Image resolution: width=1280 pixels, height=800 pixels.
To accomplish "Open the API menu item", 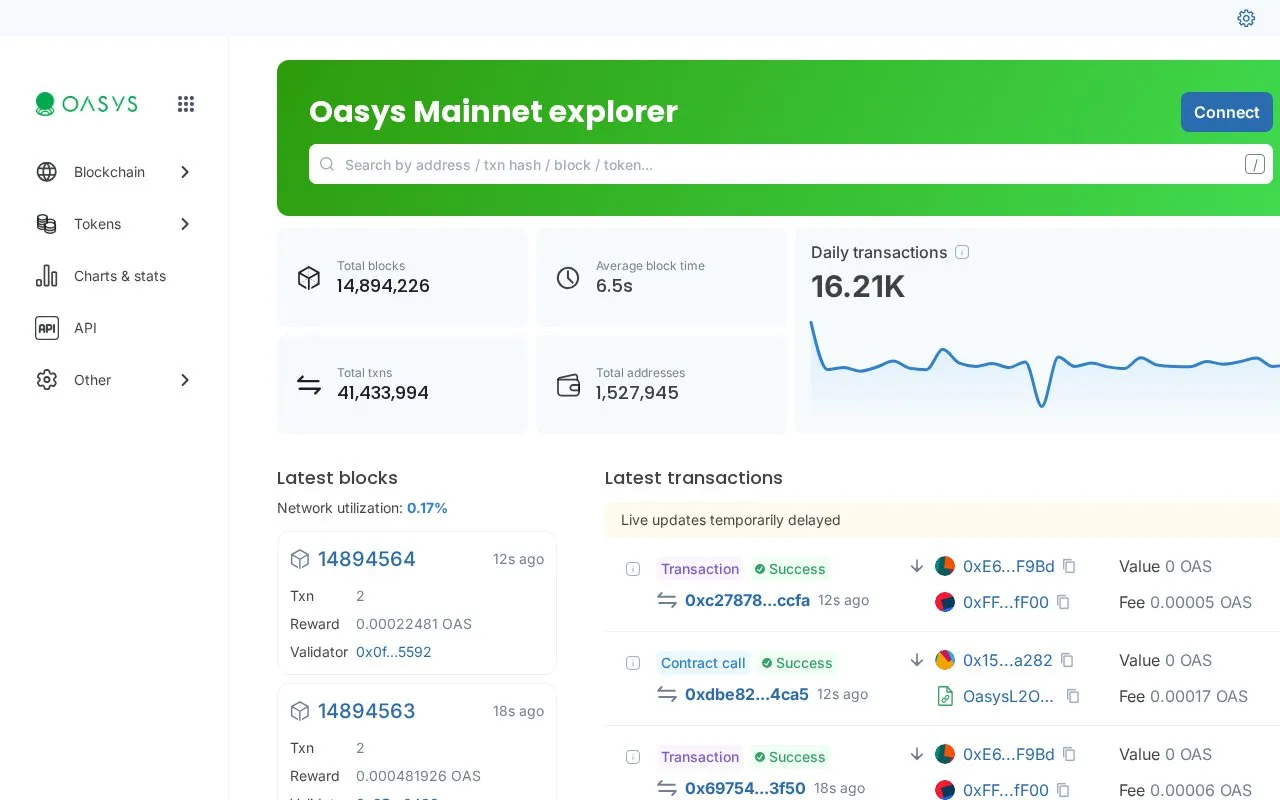I will 114,328.
